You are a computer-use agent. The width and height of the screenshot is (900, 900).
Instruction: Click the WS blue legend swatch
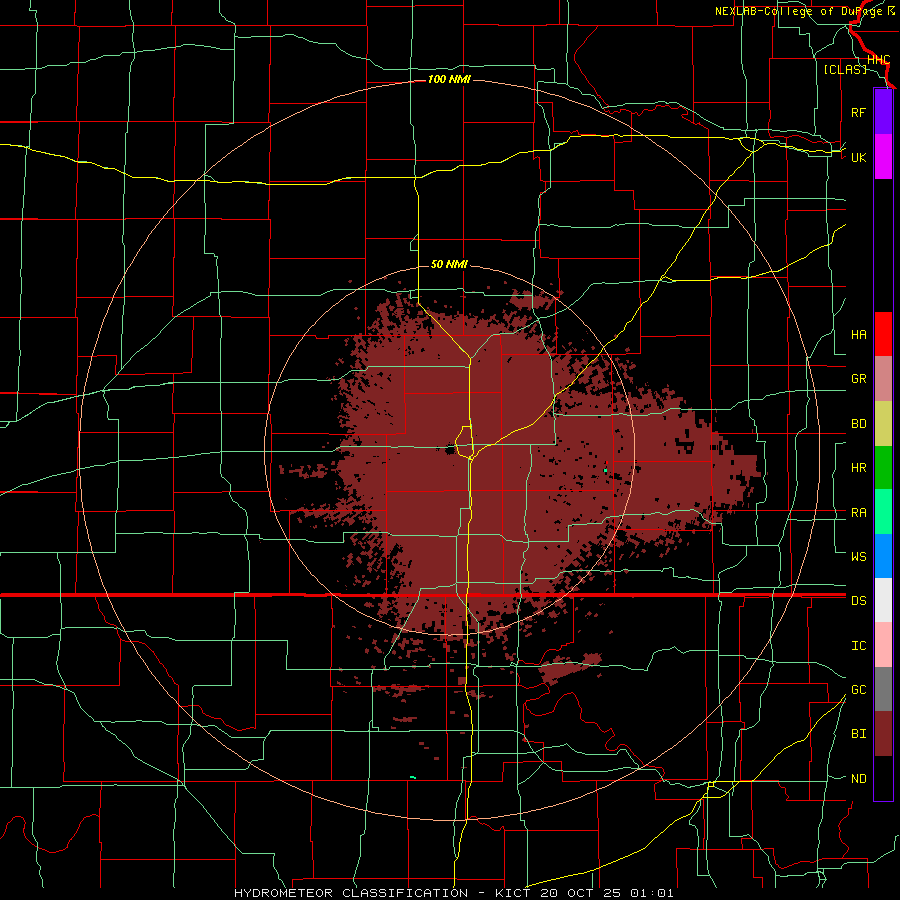[x=883, y=556]
